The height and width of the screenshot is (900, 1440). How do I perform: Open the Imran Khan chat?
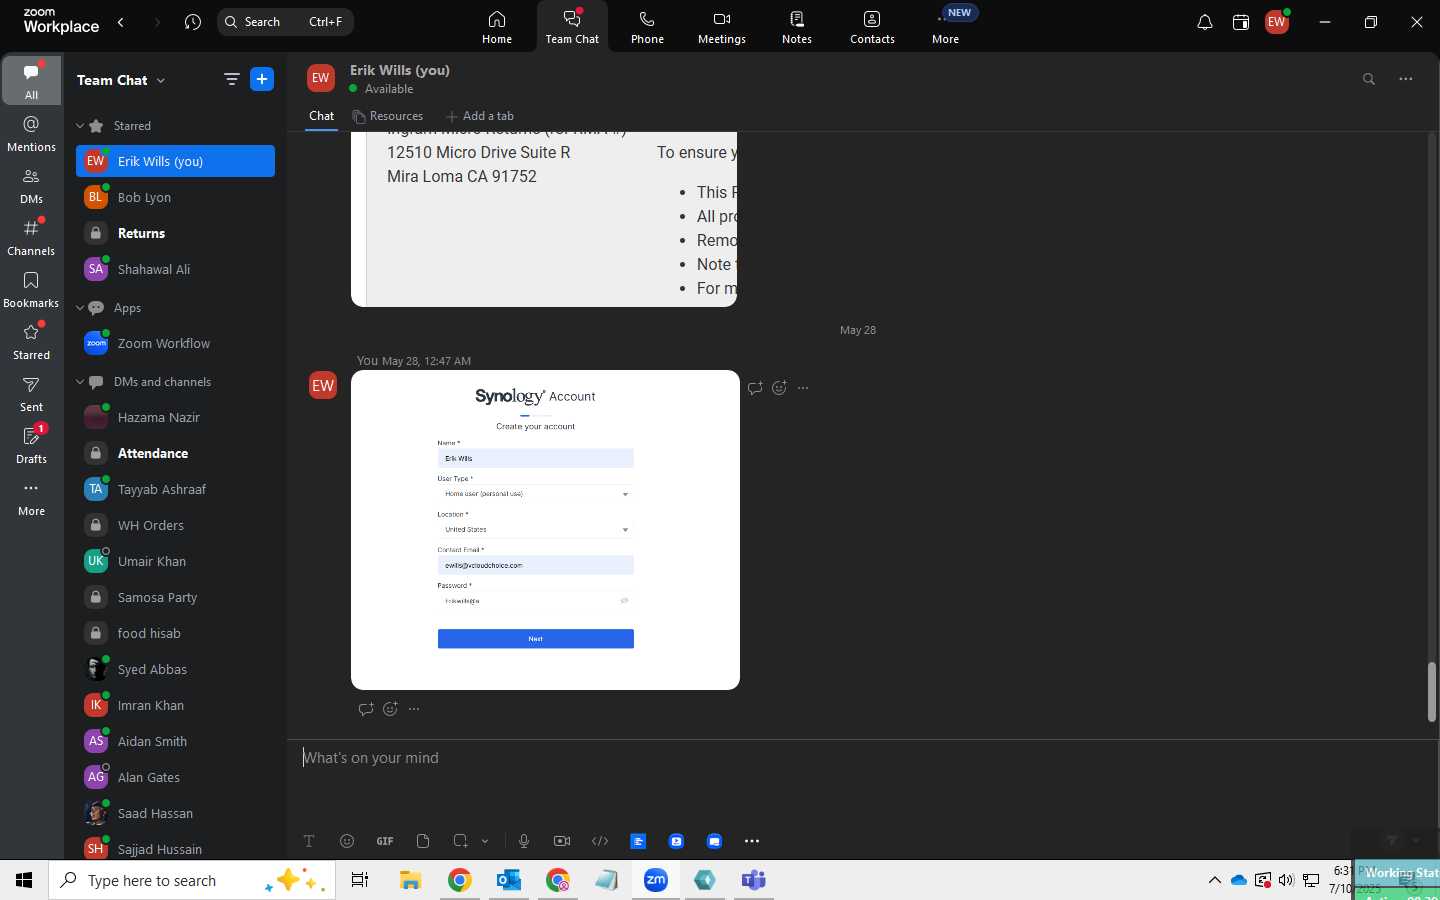(175, 705)
